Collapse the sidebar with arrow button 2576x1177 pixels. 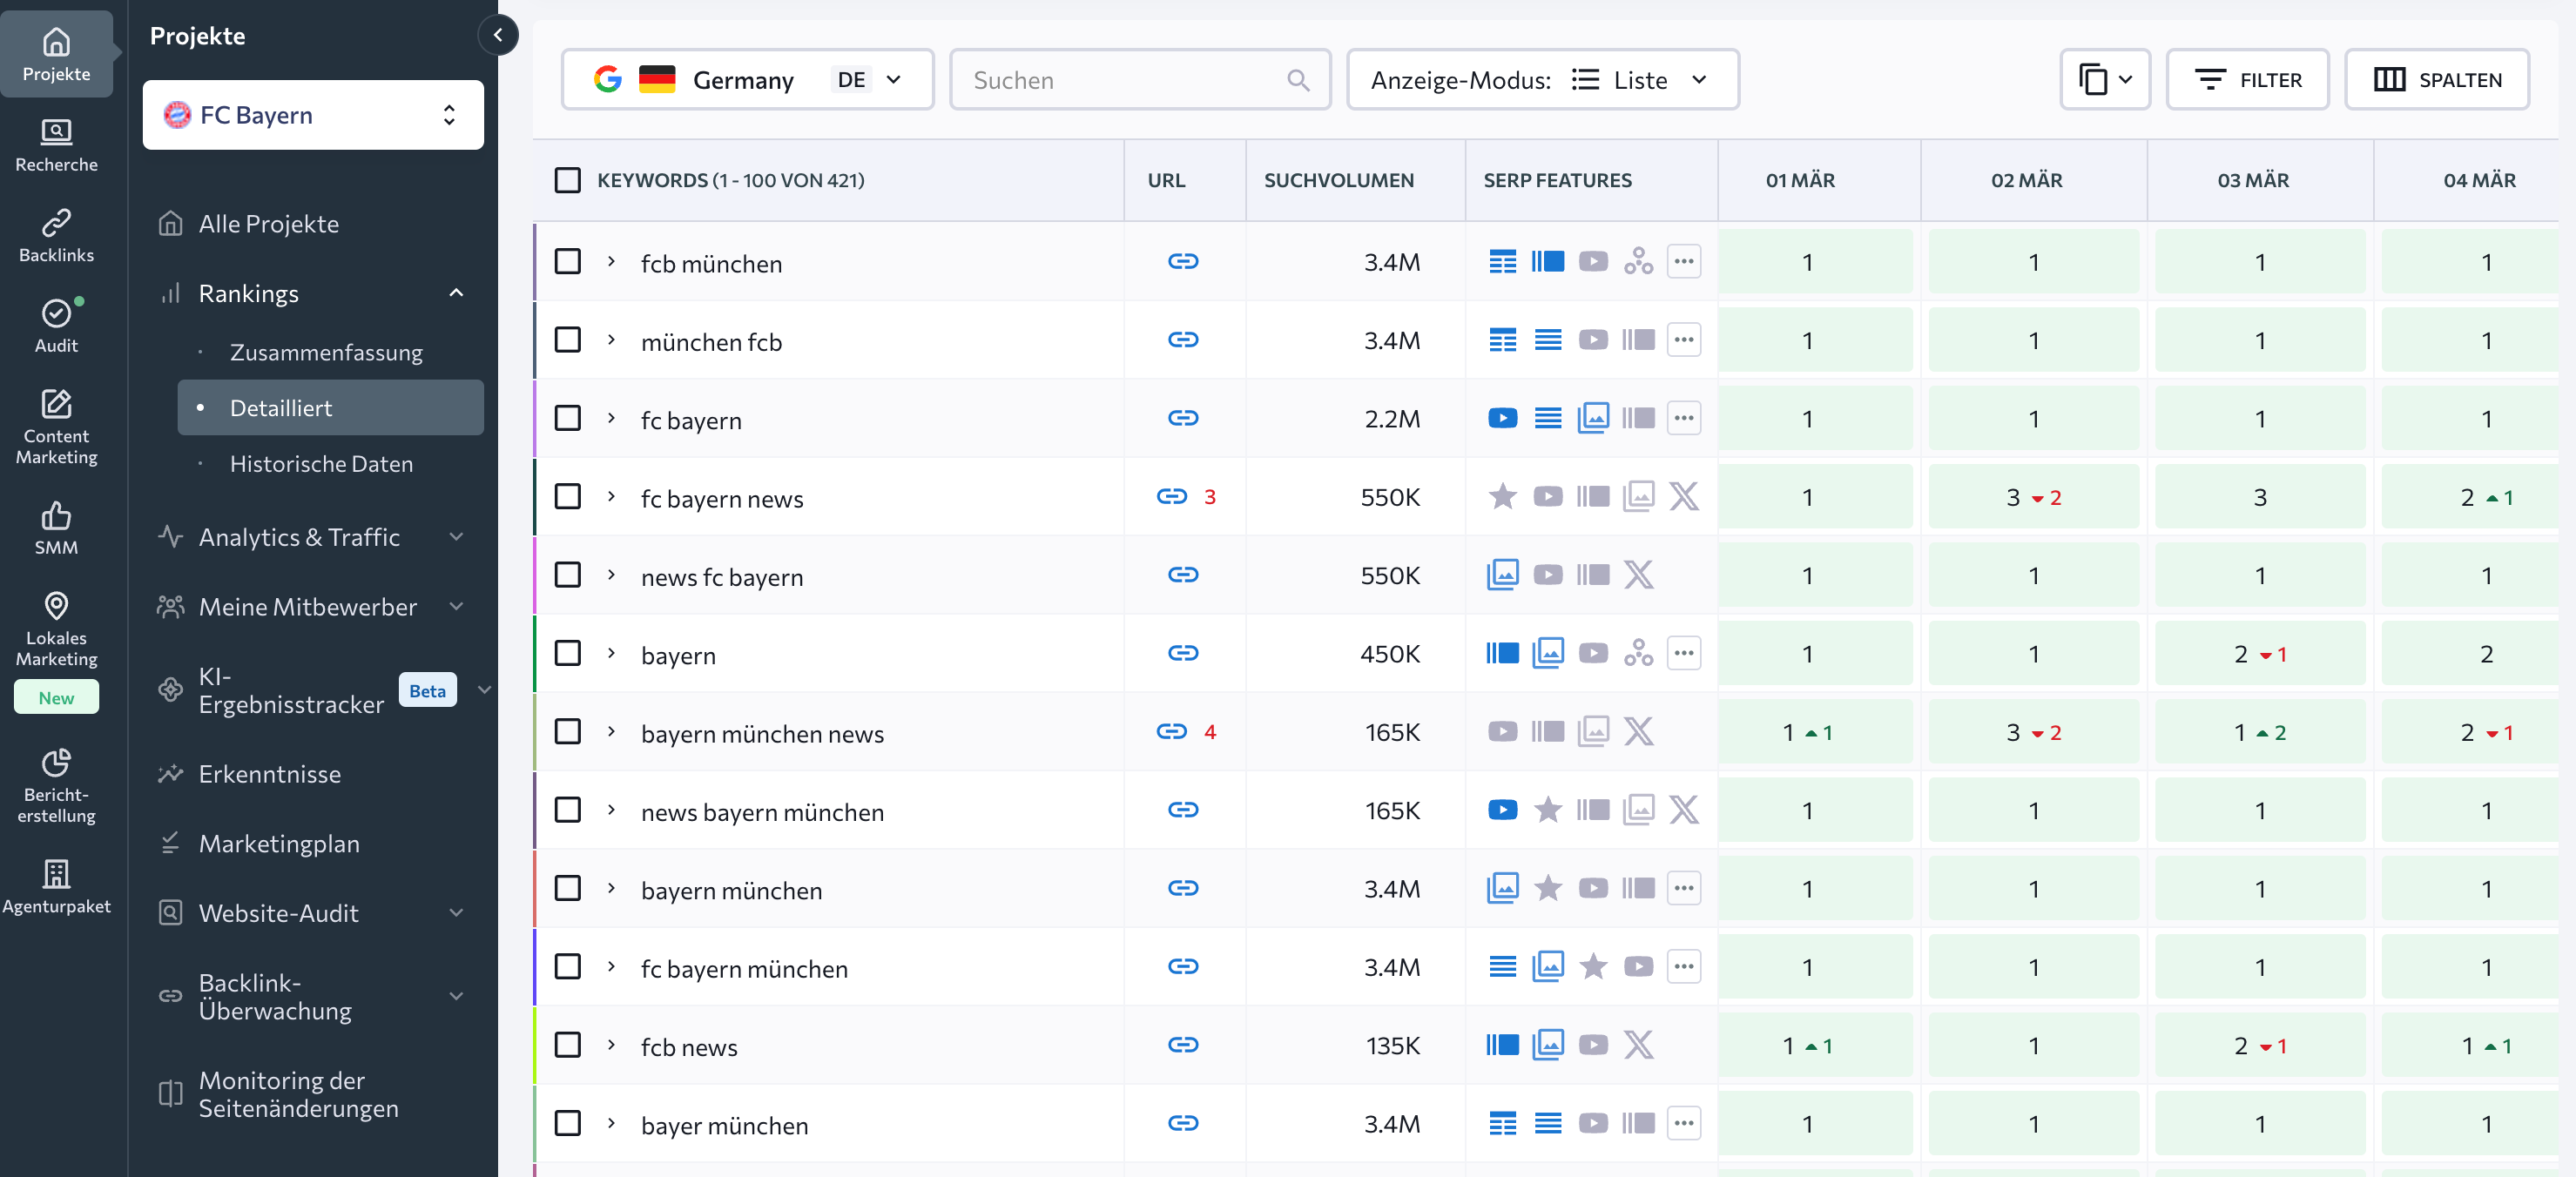[498, 36]
